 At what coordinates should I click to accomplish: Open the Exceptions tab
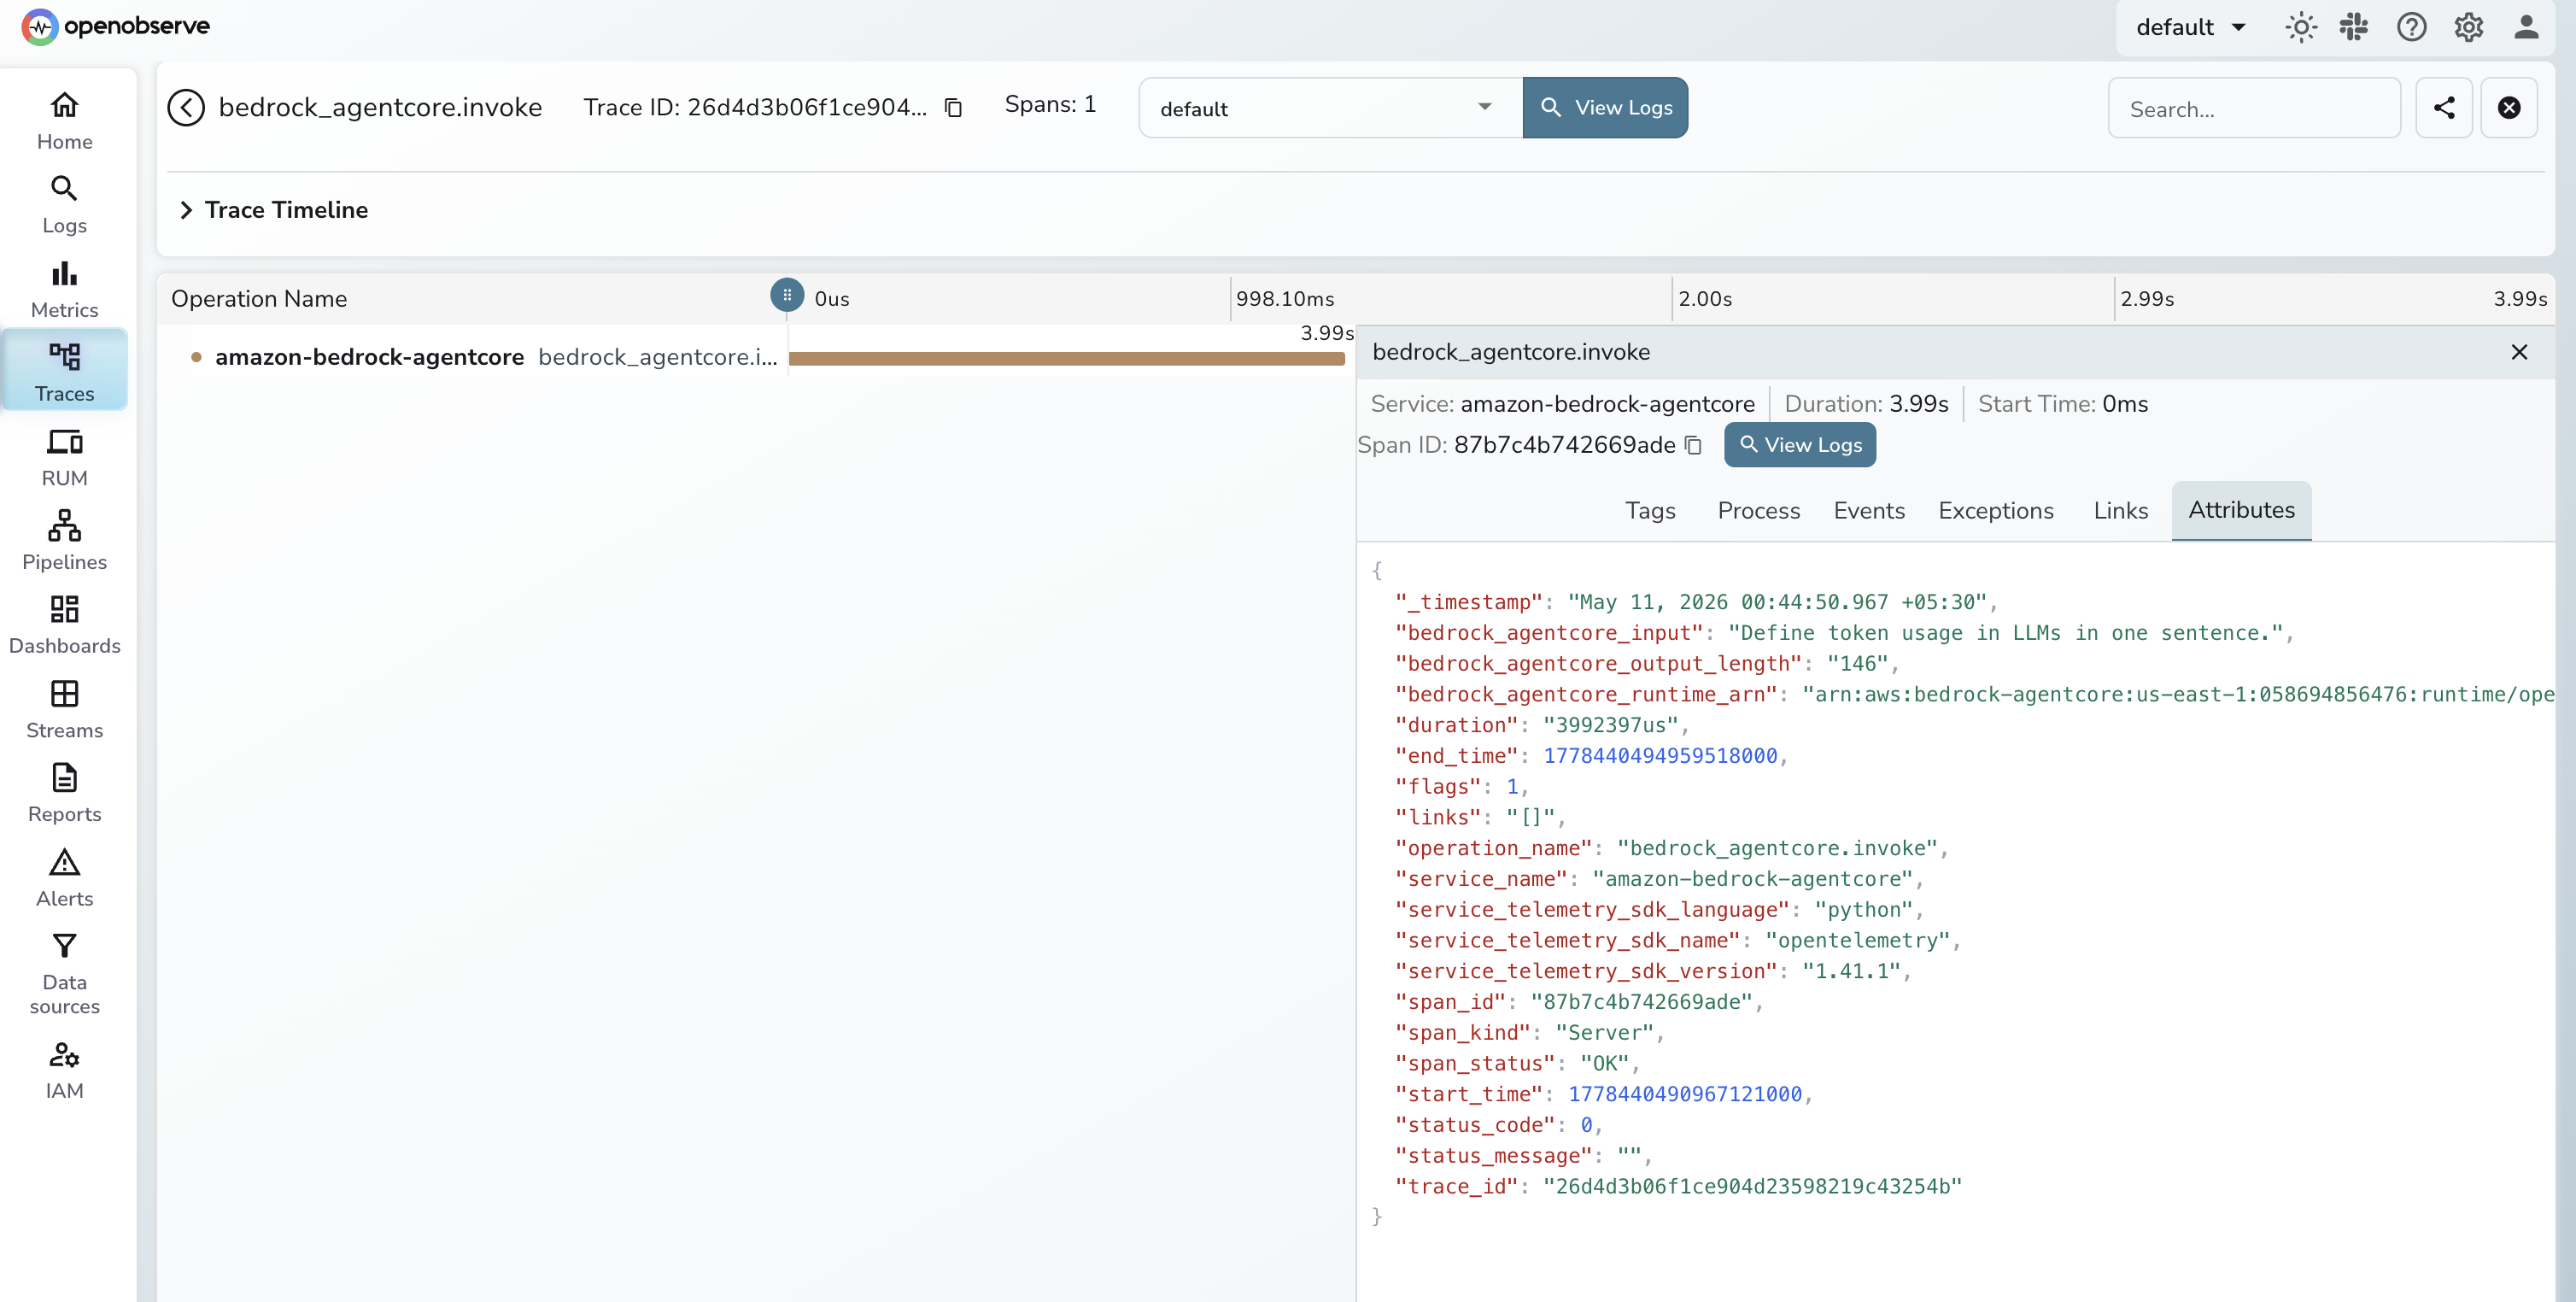[x=1995, y=511]
